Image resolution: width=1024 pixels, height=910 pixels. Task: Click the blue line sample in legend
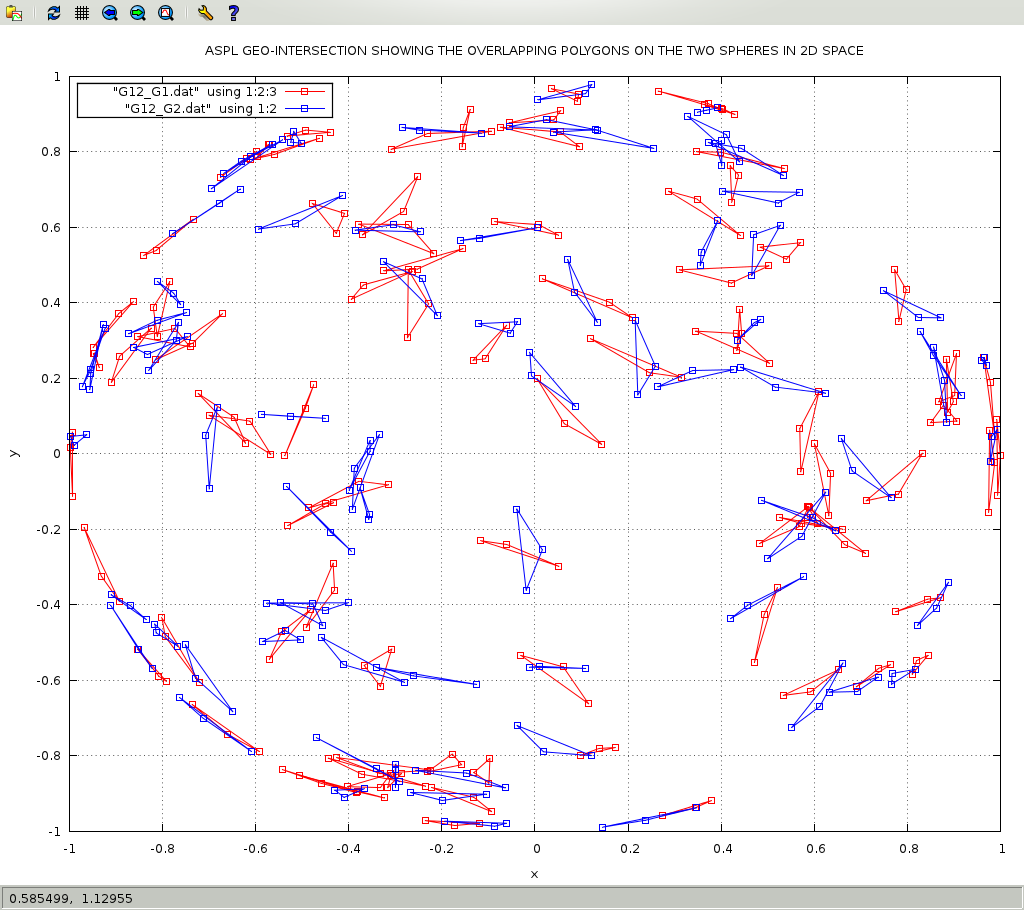pos(305,108)
